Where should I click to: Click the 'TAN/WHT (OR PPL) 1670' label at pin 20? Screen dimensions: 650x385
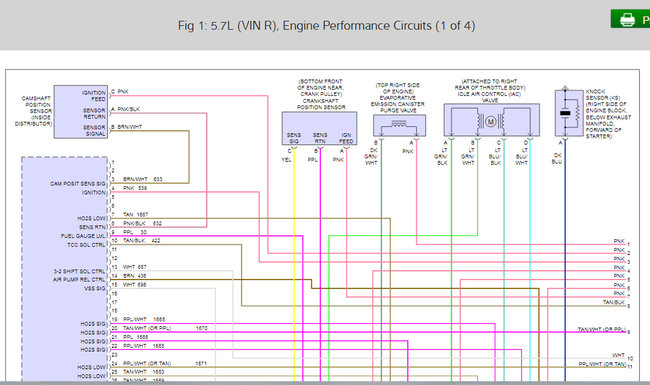[165, 328]
